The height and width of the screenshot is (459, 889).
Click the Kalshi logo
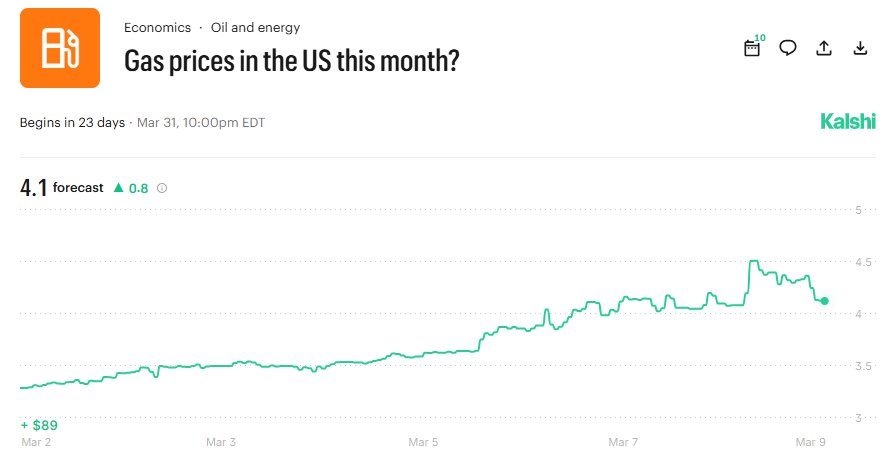point(847,122)
